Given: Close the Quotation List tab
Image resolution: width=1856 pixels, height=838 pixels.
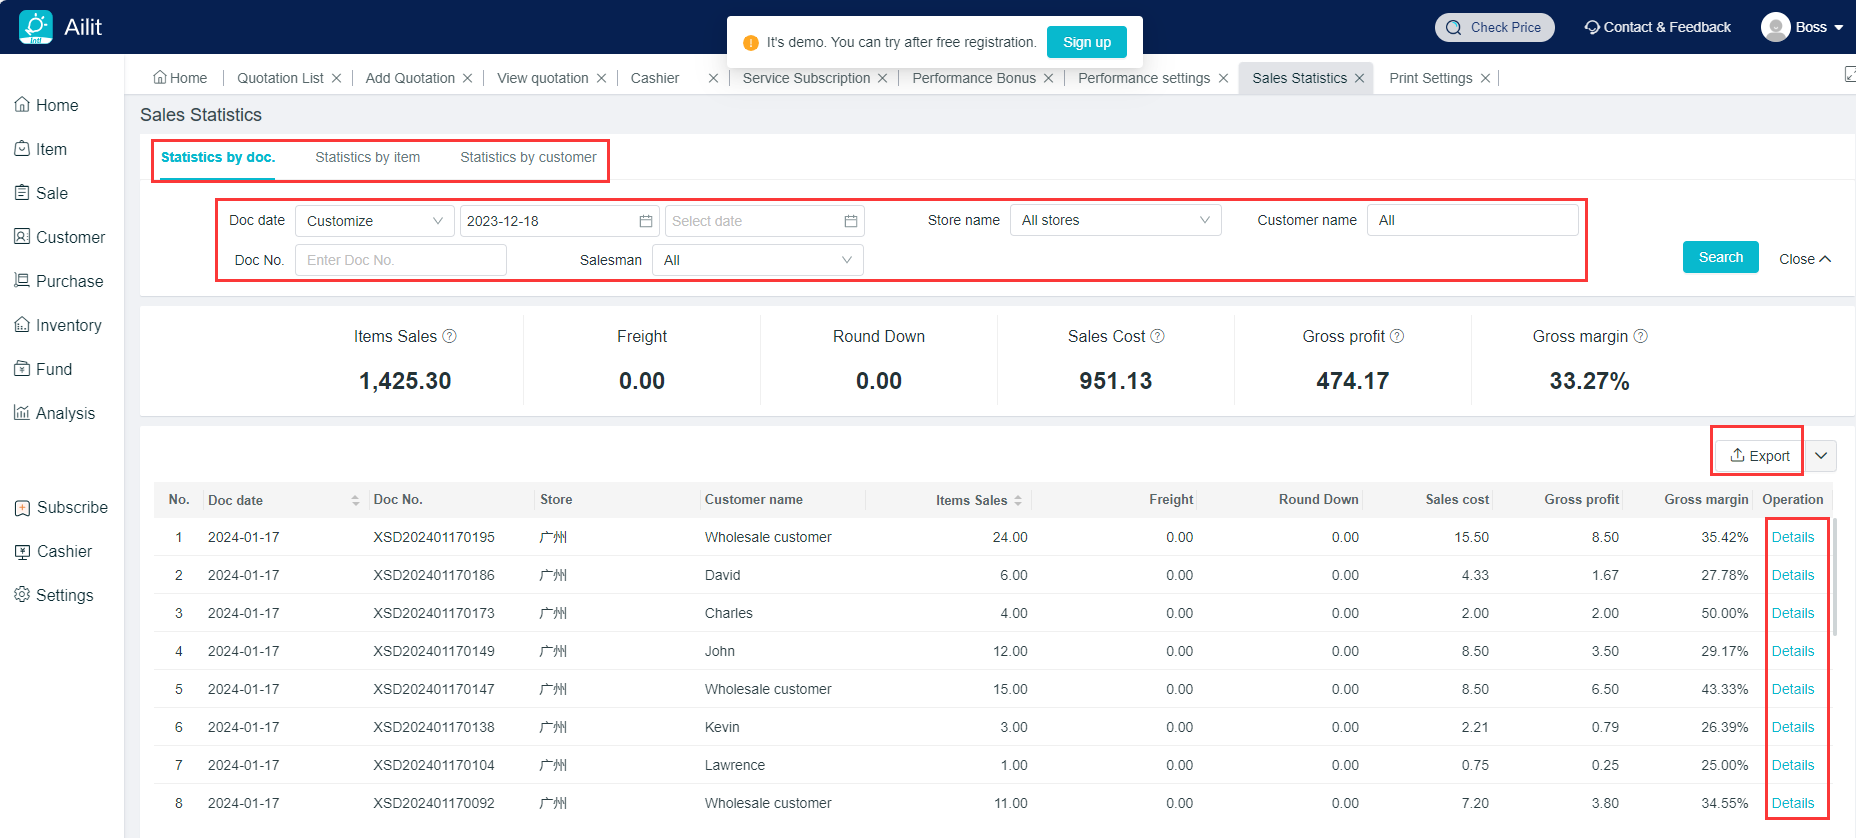Looking at the screenshot, I should tap(337, 78).
